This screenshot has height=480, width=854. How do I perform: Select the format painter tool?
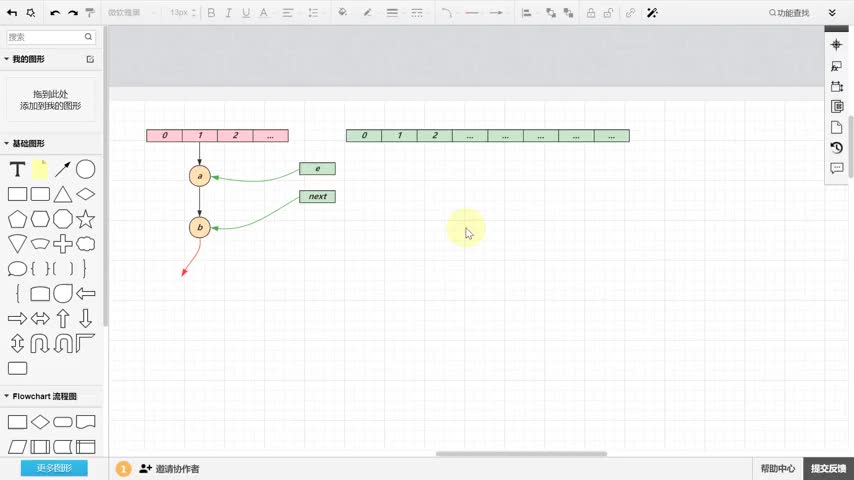(90, 13)
